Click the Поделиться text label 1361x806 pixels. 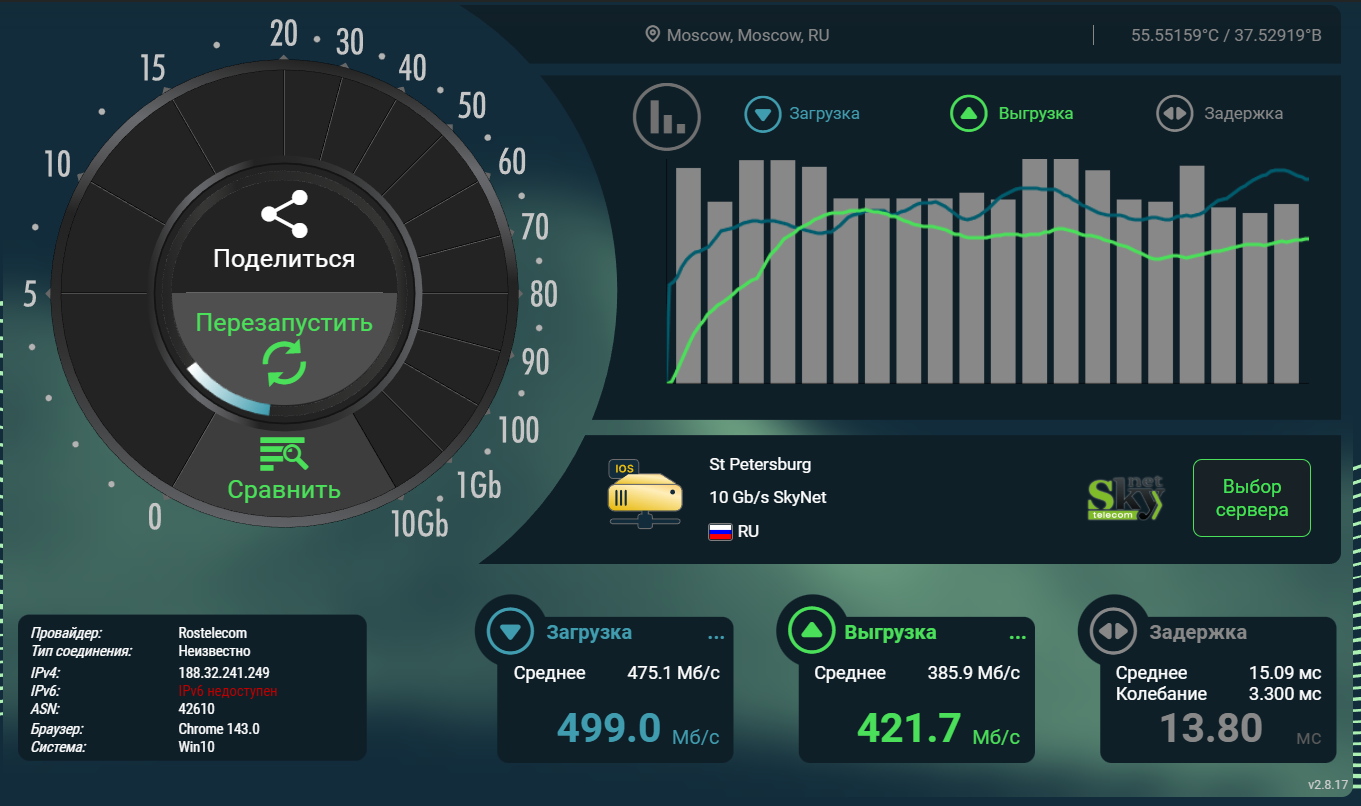[x=284, y=259]
